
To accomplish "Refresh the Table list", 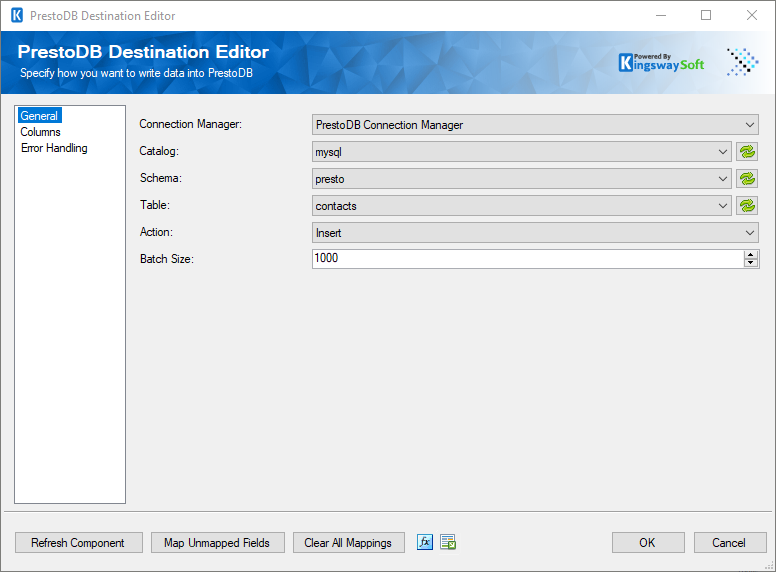I will 747,206.
